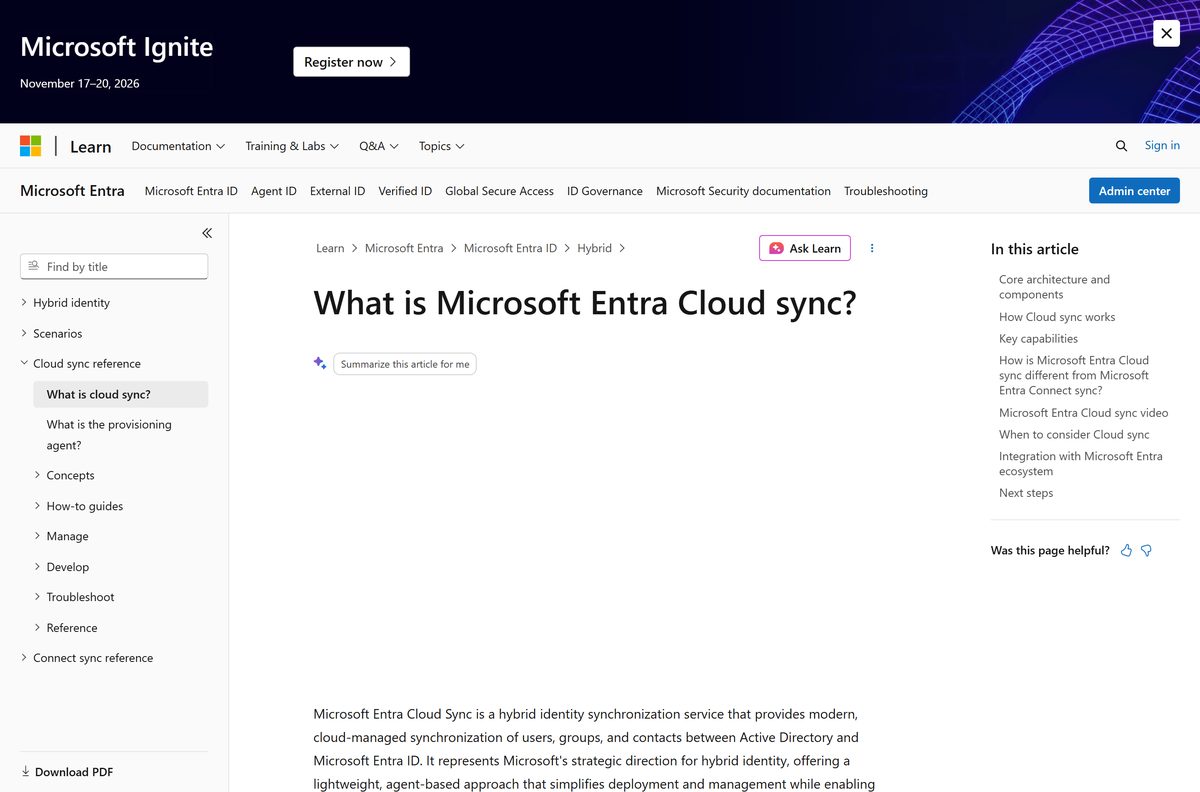This screenshot has height=792, width=1200.
Task: Download PDF of the documentation
Action: tap(67, 772)
